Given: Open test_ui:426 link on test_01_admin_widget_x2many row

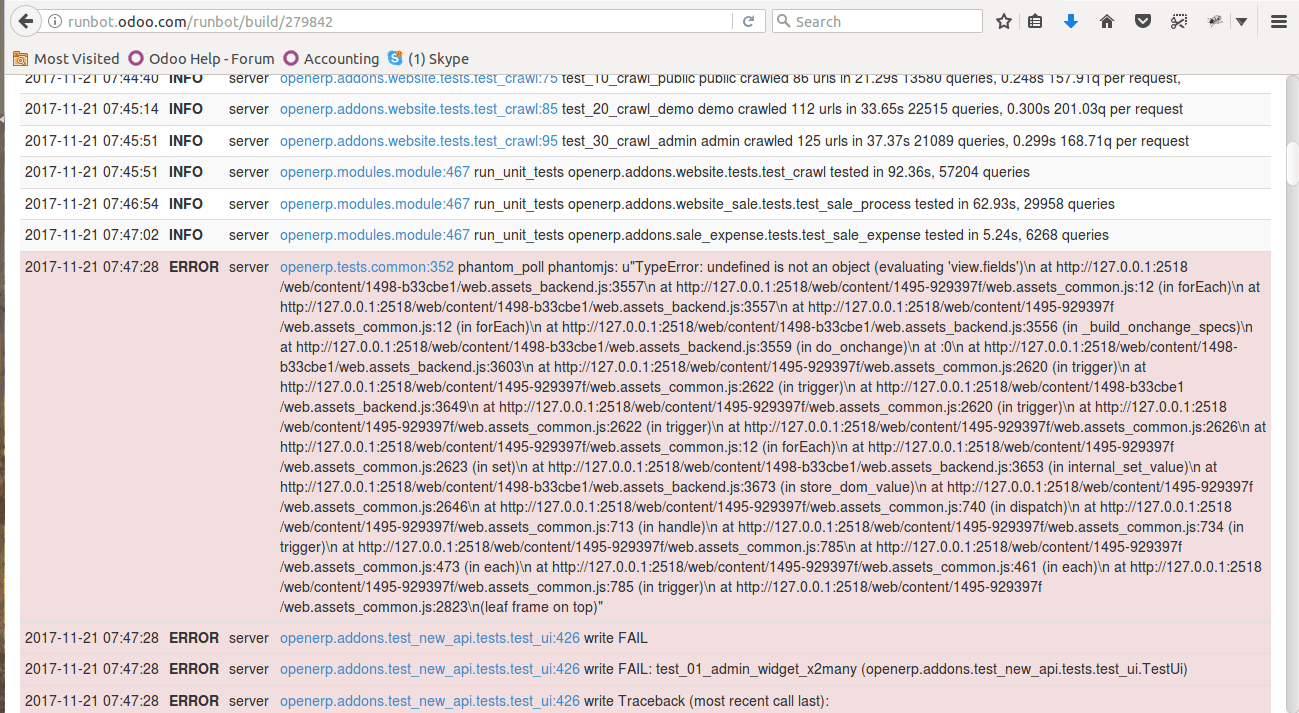Looking at the screenshot, I should [430, 669].
